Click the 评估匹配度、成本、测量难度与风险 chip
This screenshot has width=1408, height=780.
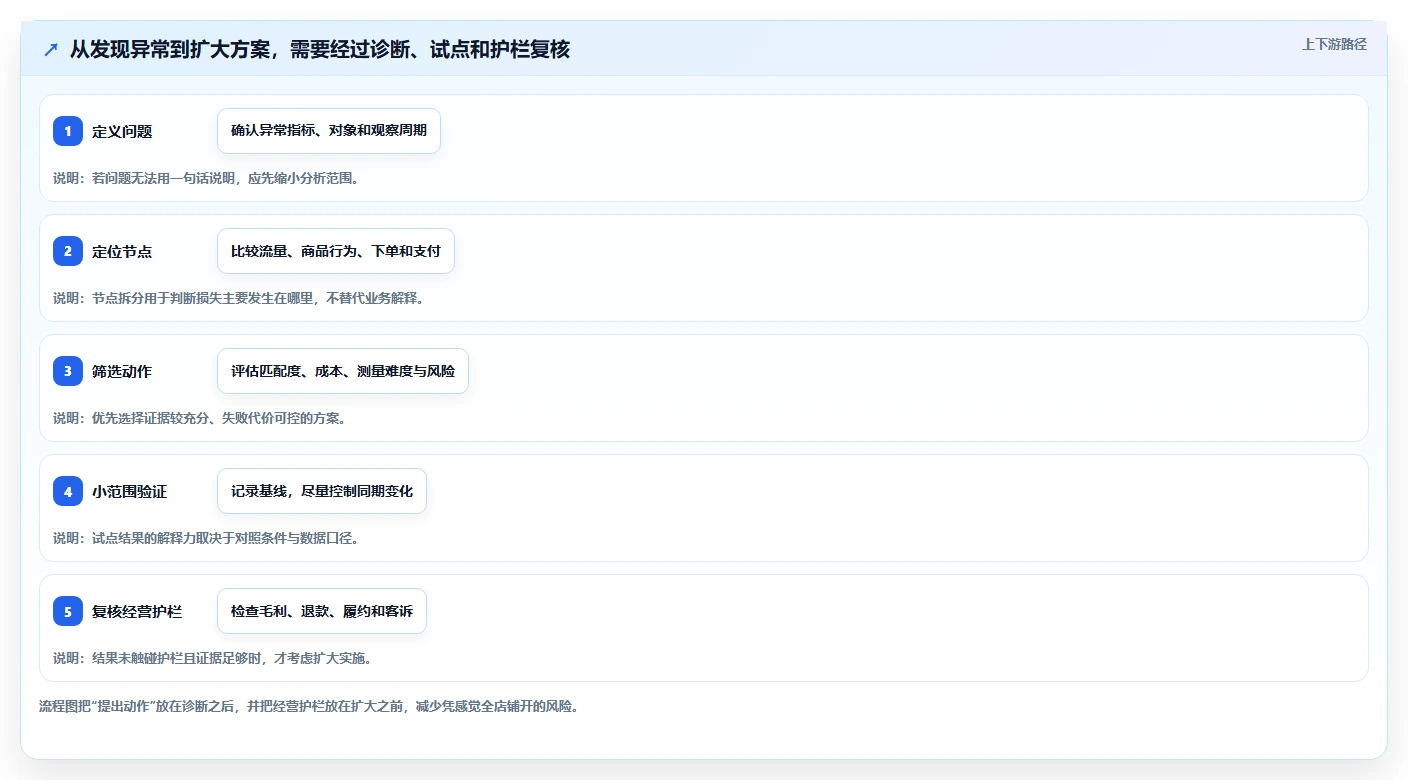point(343,371)
